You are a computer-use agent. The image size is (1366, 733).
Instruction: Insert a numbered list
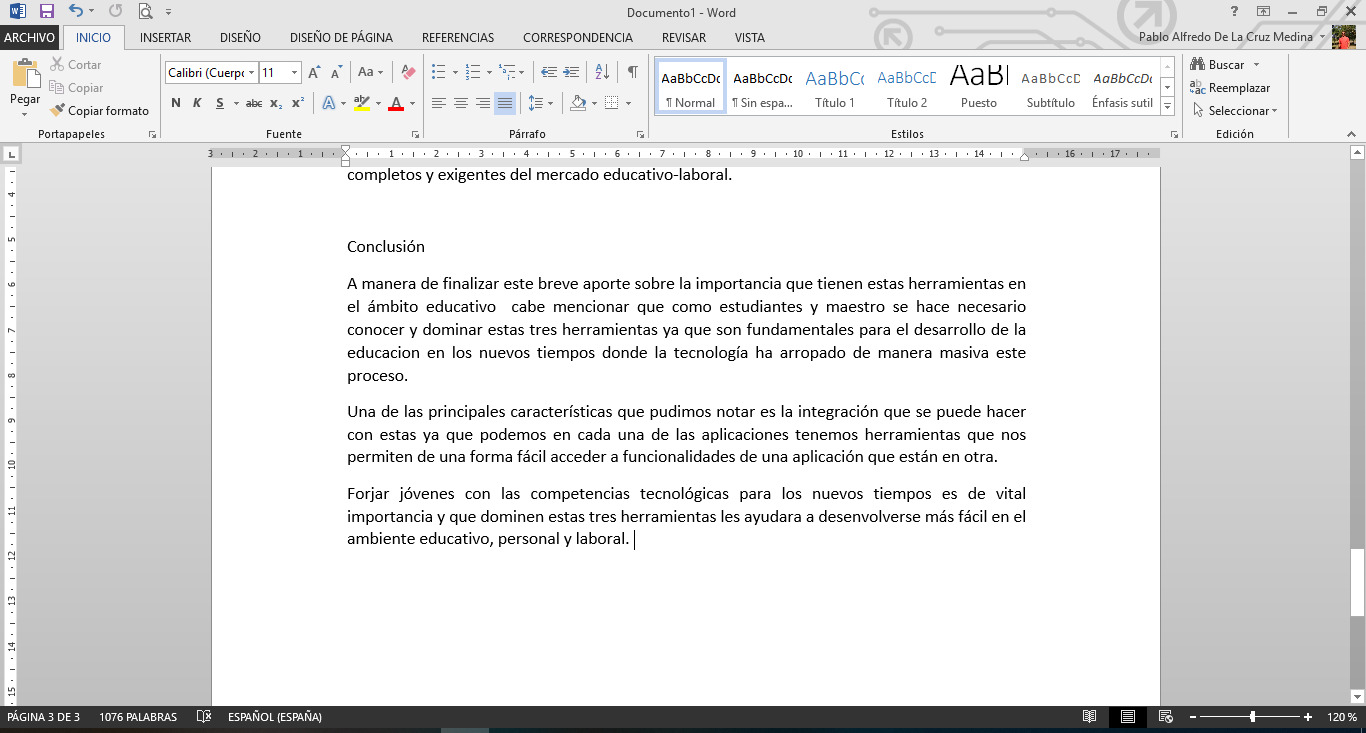(471, 72)
